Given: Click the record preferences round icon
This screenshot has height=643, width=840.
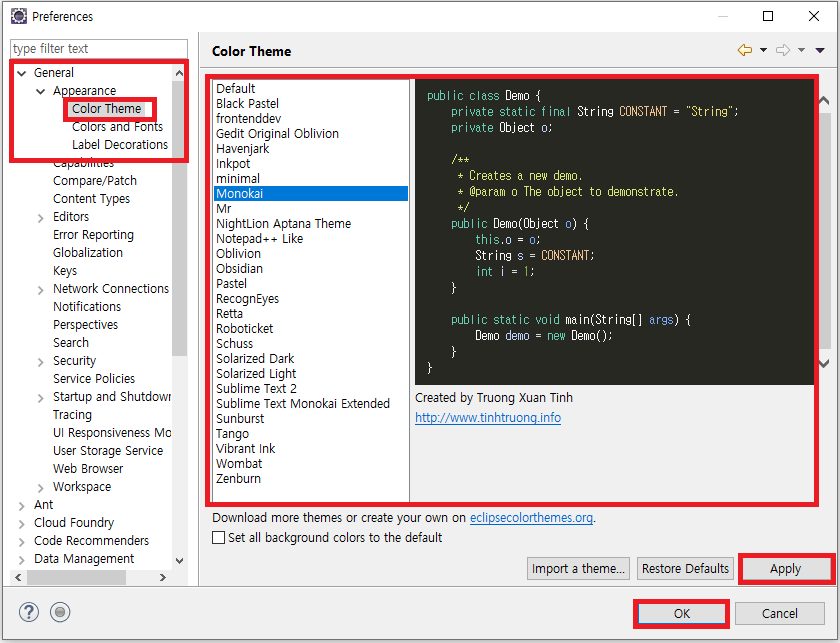Looking at the screenshot, I should [x=60, y=612].
